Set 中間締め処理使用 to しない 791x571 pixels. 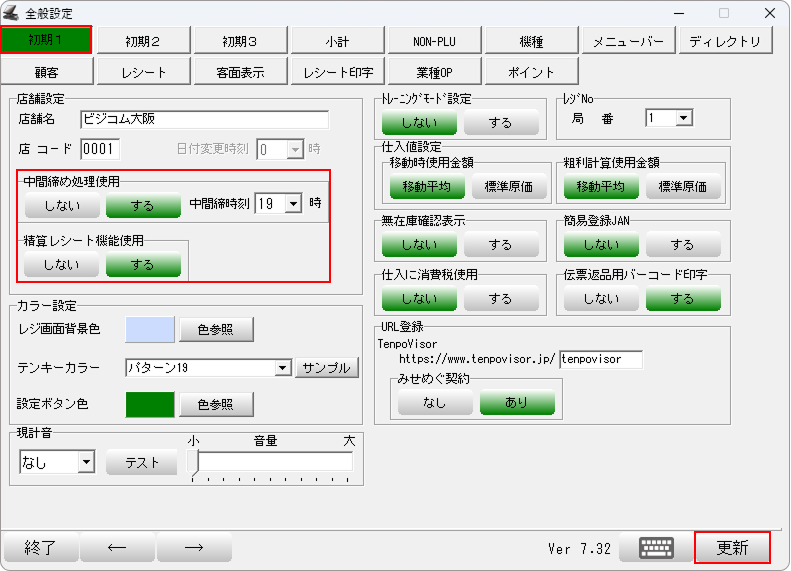62,204
